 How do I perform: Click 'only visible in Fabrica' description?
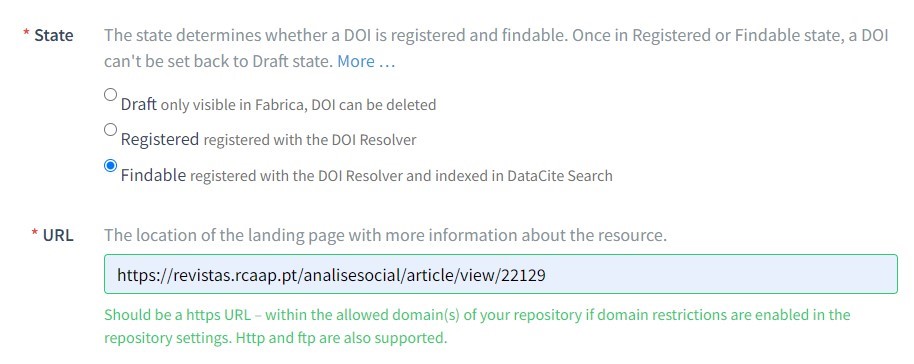pyautogui.click(x=234, y=106)
